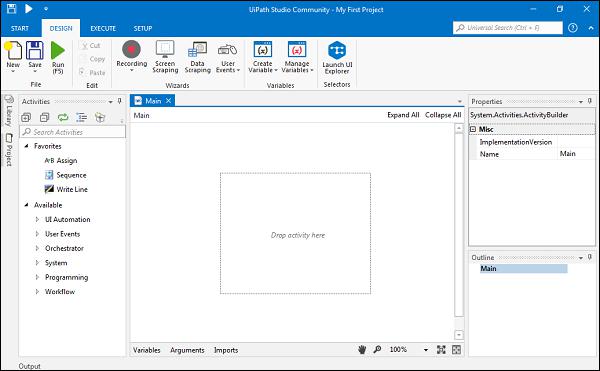The width and height of the screenshot is (600, 371).
Task: Expand the Workflow category
Action: coord(37,291)
